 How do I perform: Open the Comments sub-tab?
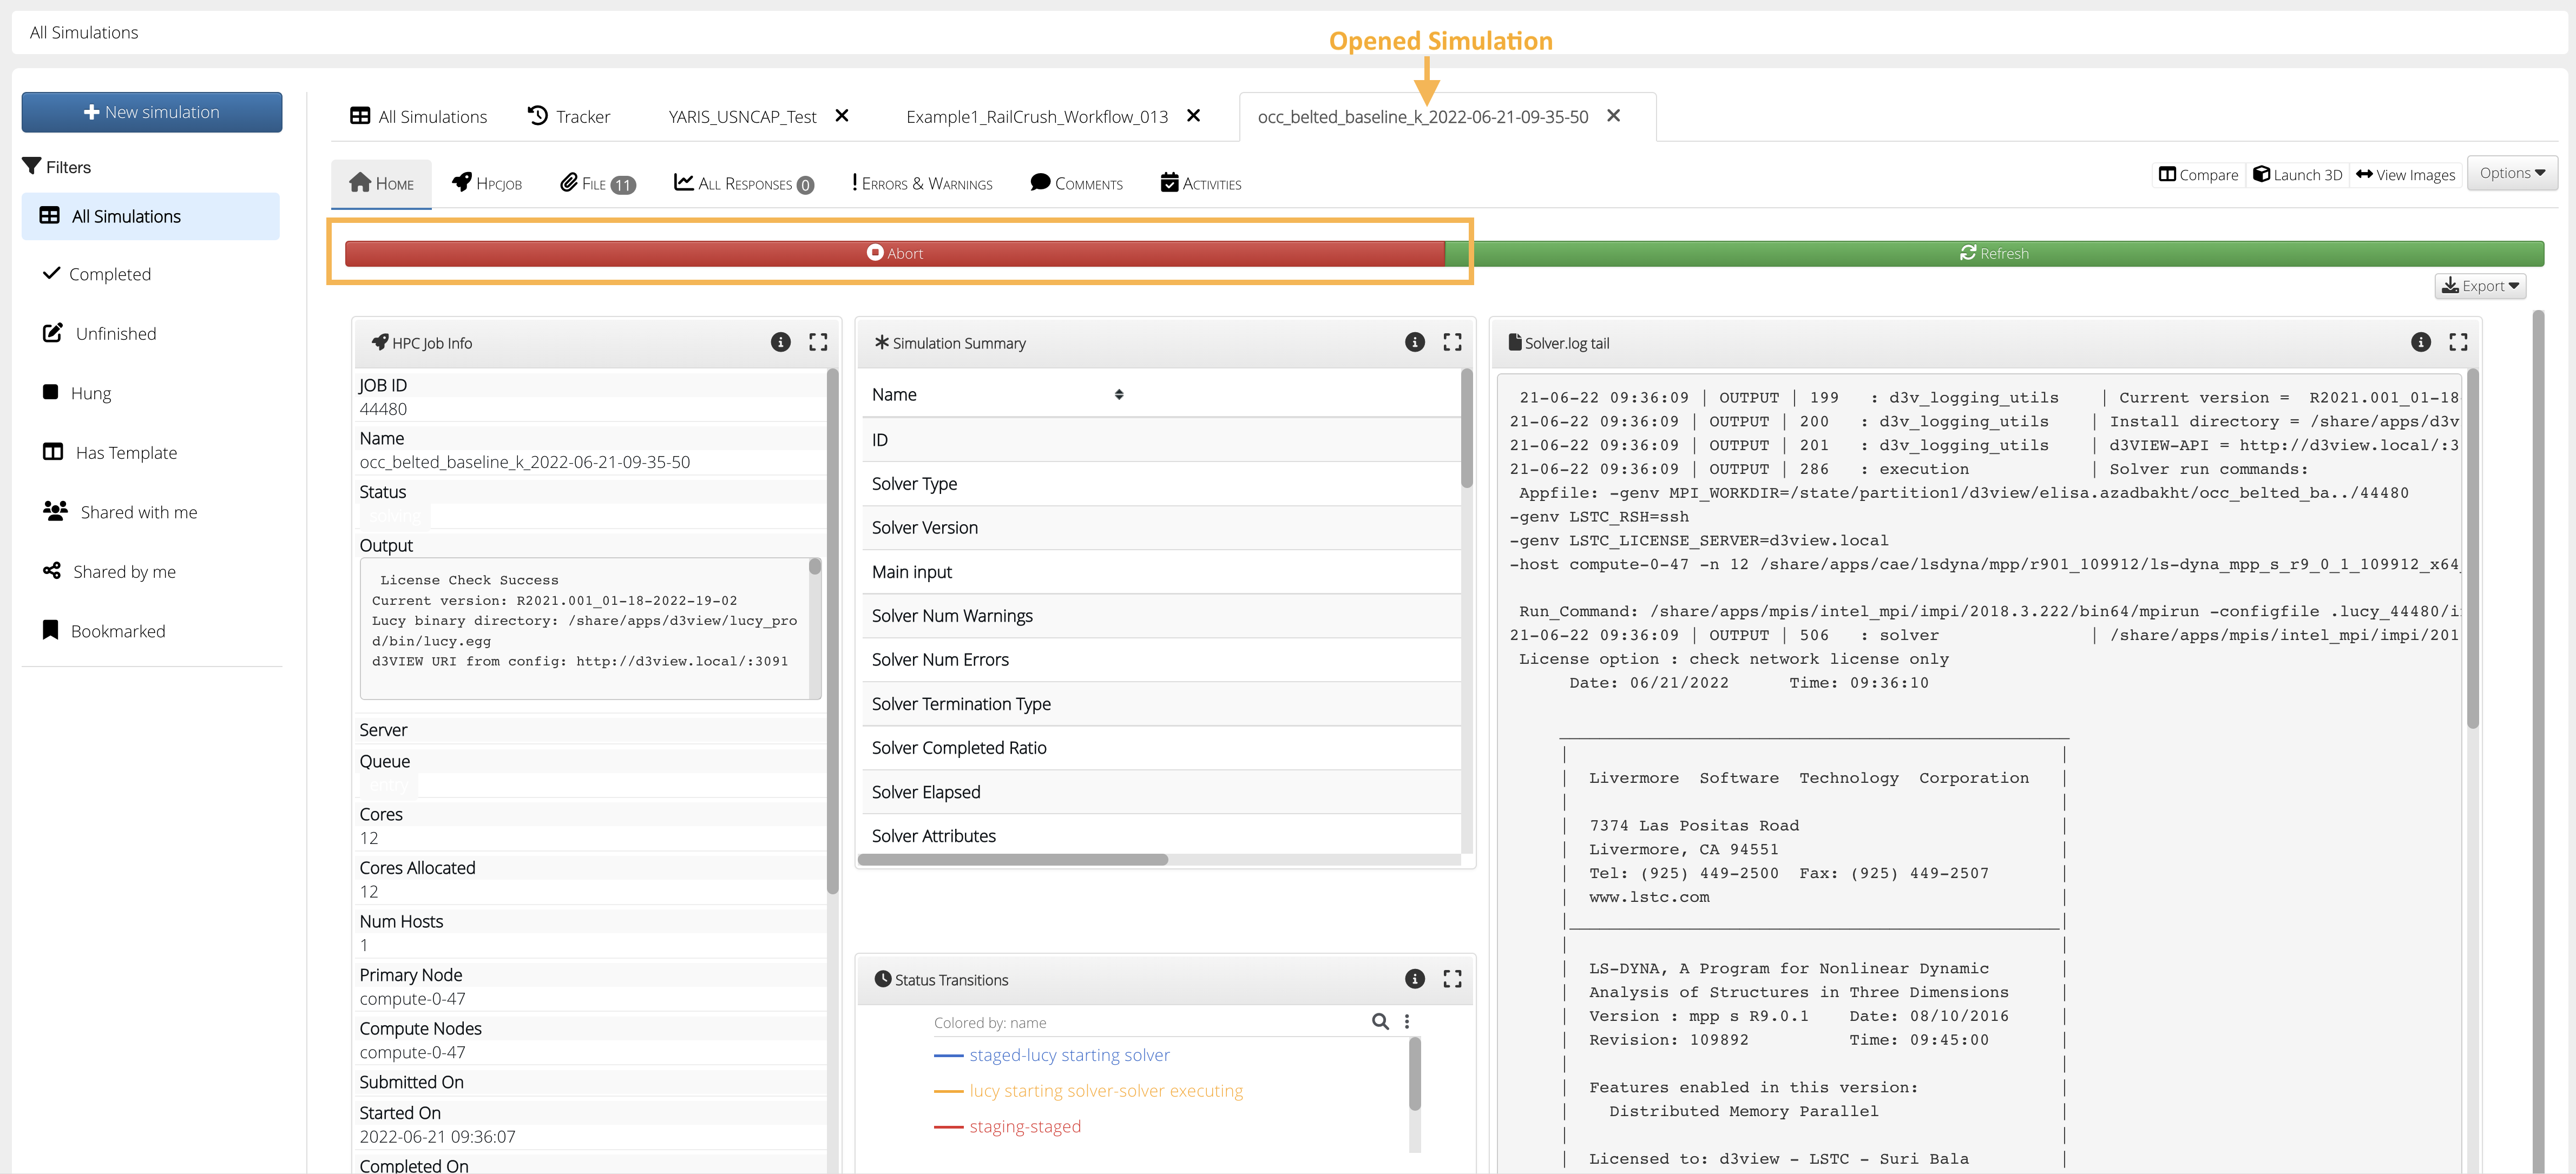[x=1077, y=183]
